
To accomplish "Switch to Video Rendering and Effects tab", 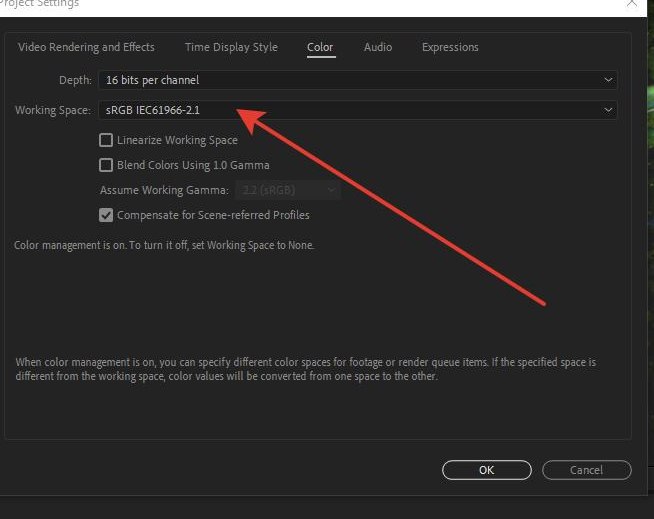I will pyautogui.click(x=86, y=47).
